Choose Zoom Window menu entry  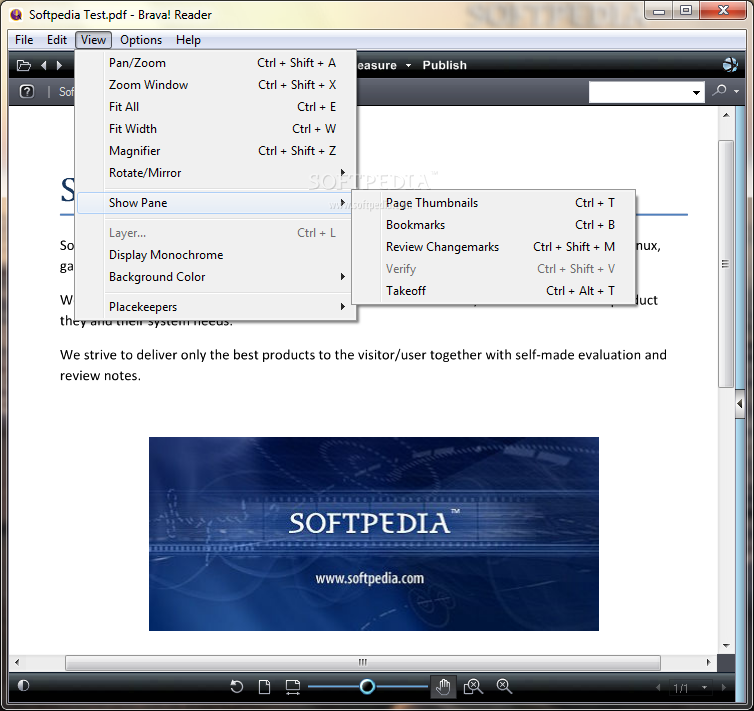coord(216,85)
